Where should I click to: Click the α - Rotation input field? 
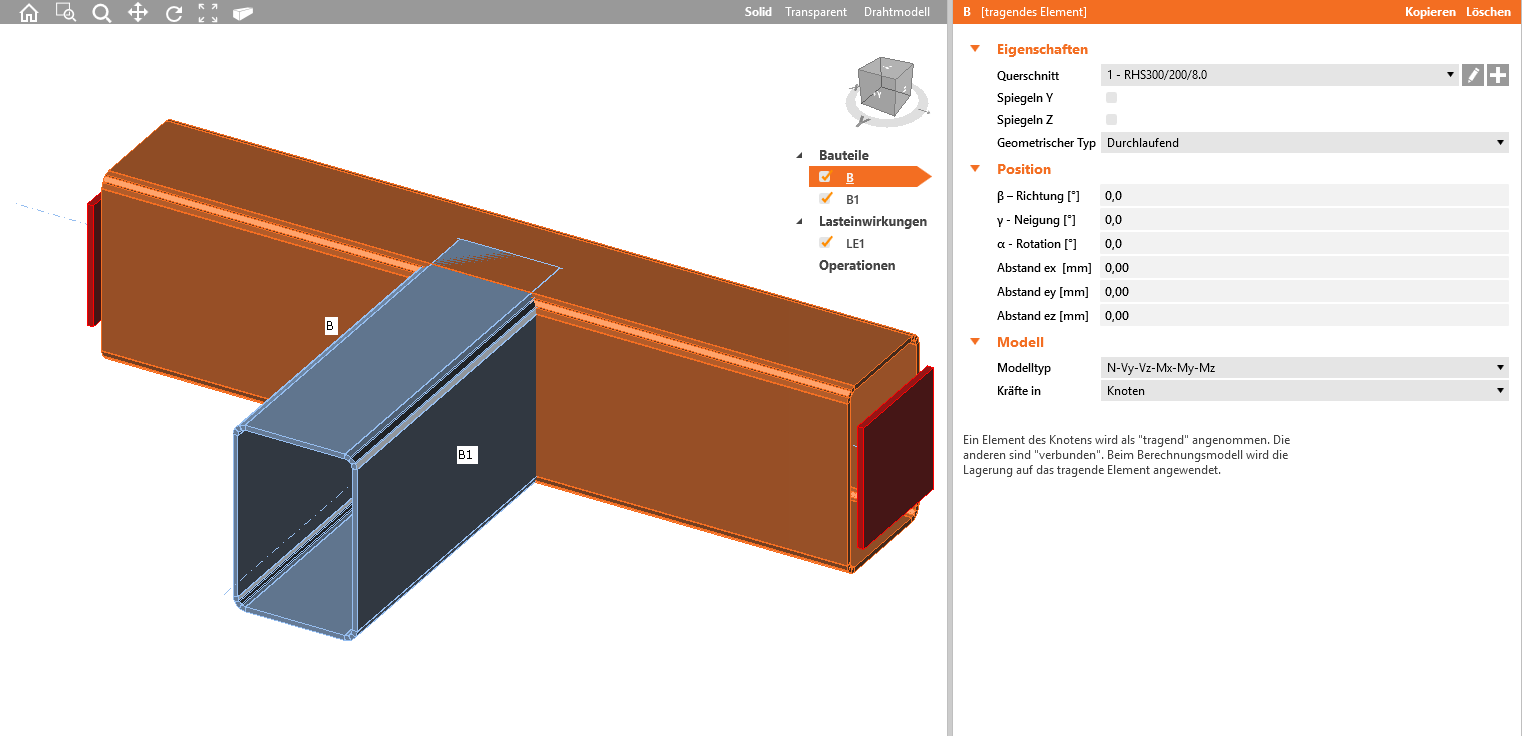coord(1304,244)
